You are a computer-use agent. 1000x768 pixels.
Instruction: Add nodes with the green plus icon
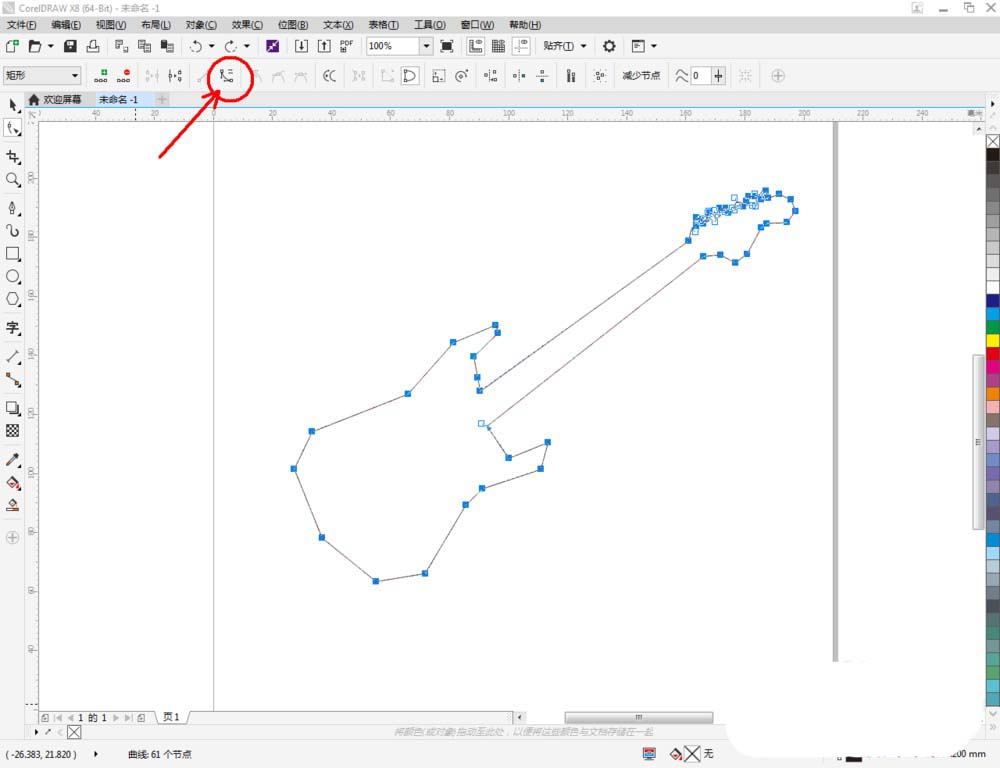click(101, 76)
